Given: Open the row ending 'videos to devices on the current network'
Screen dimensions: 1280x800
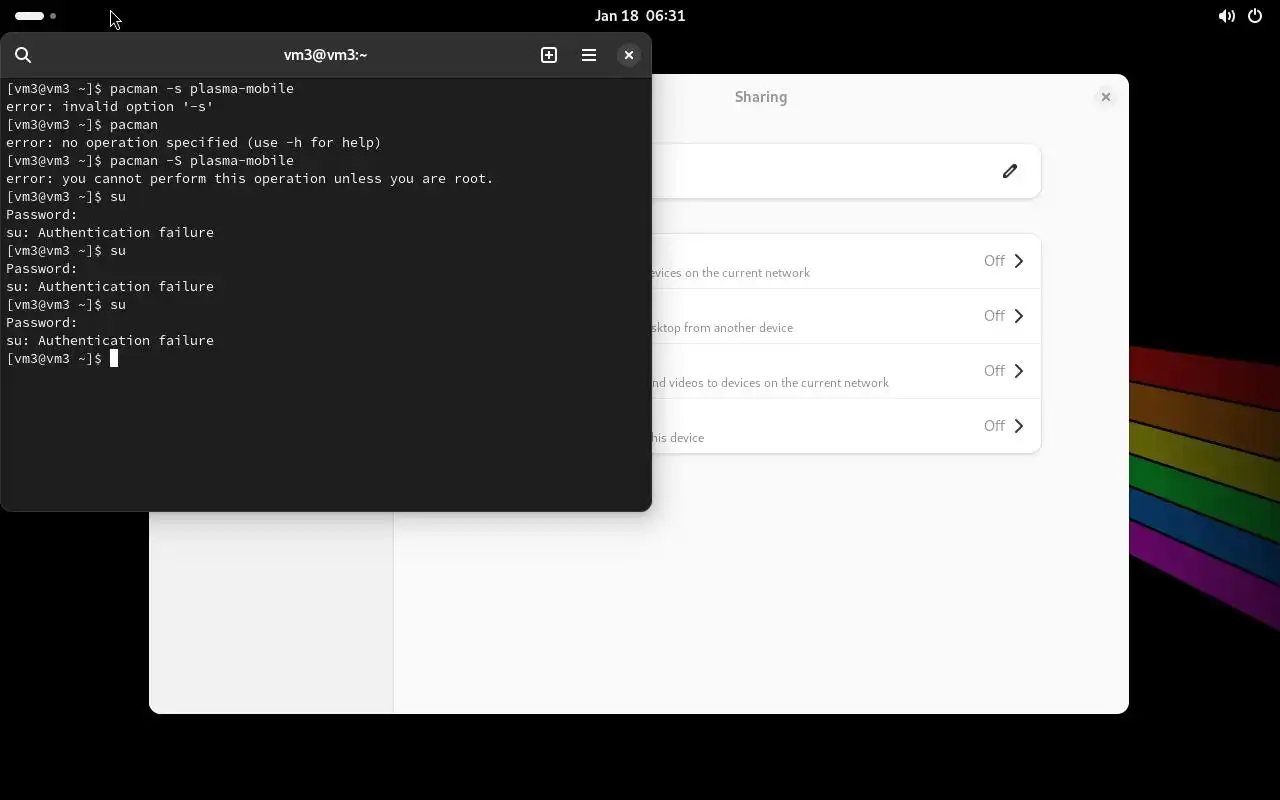Looking at the screenshot, I should (846, 371).
